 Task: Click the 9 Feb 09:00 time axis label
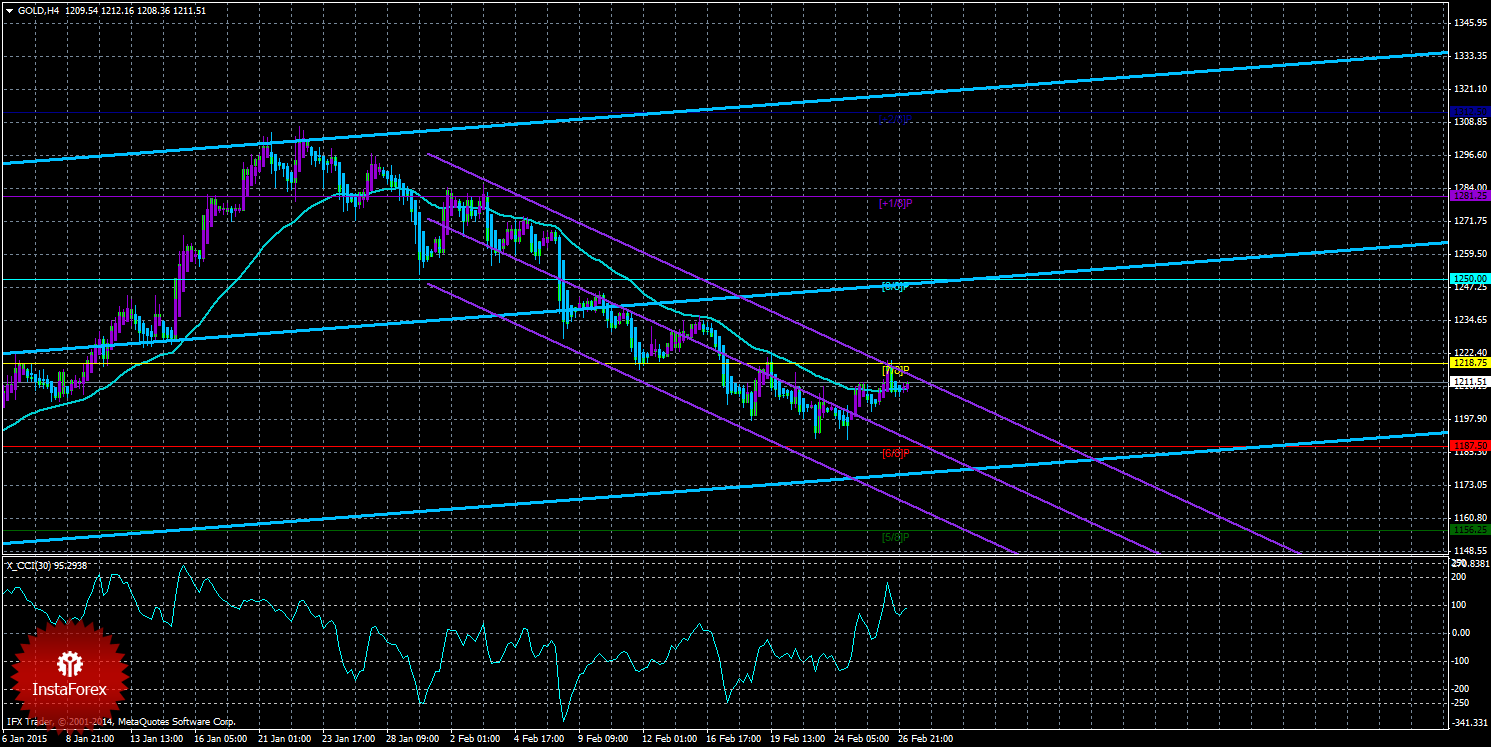[603, 739]
